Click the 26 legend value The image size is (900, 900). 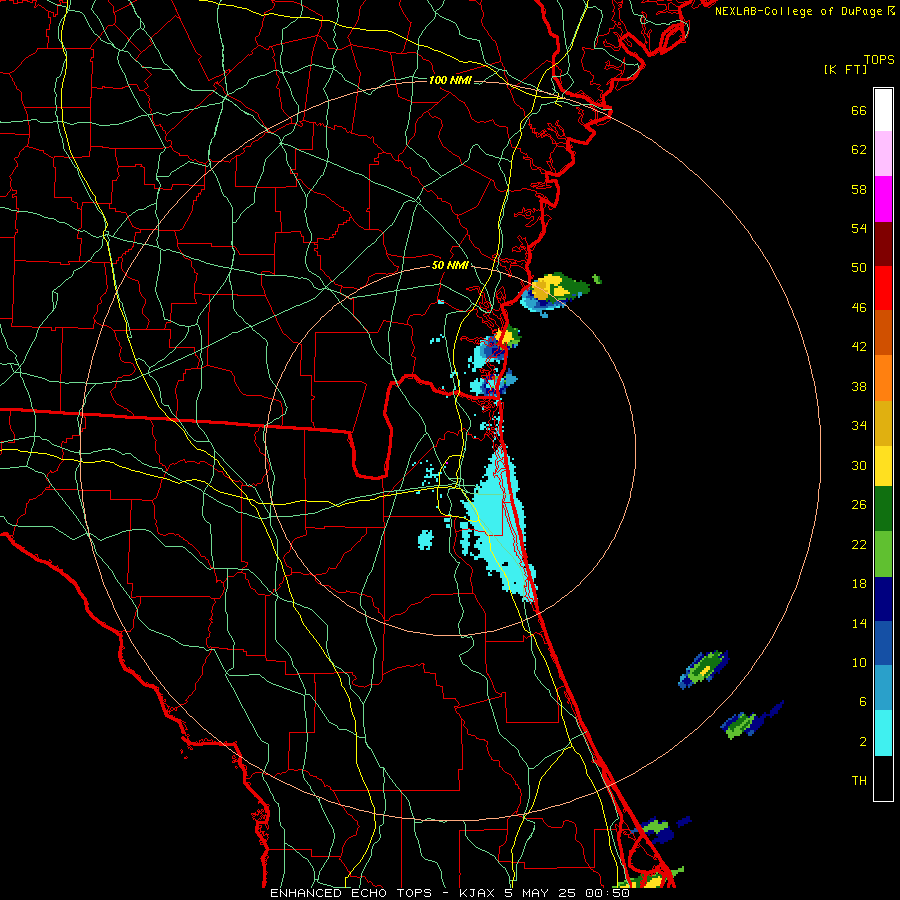tap(859, 505)
